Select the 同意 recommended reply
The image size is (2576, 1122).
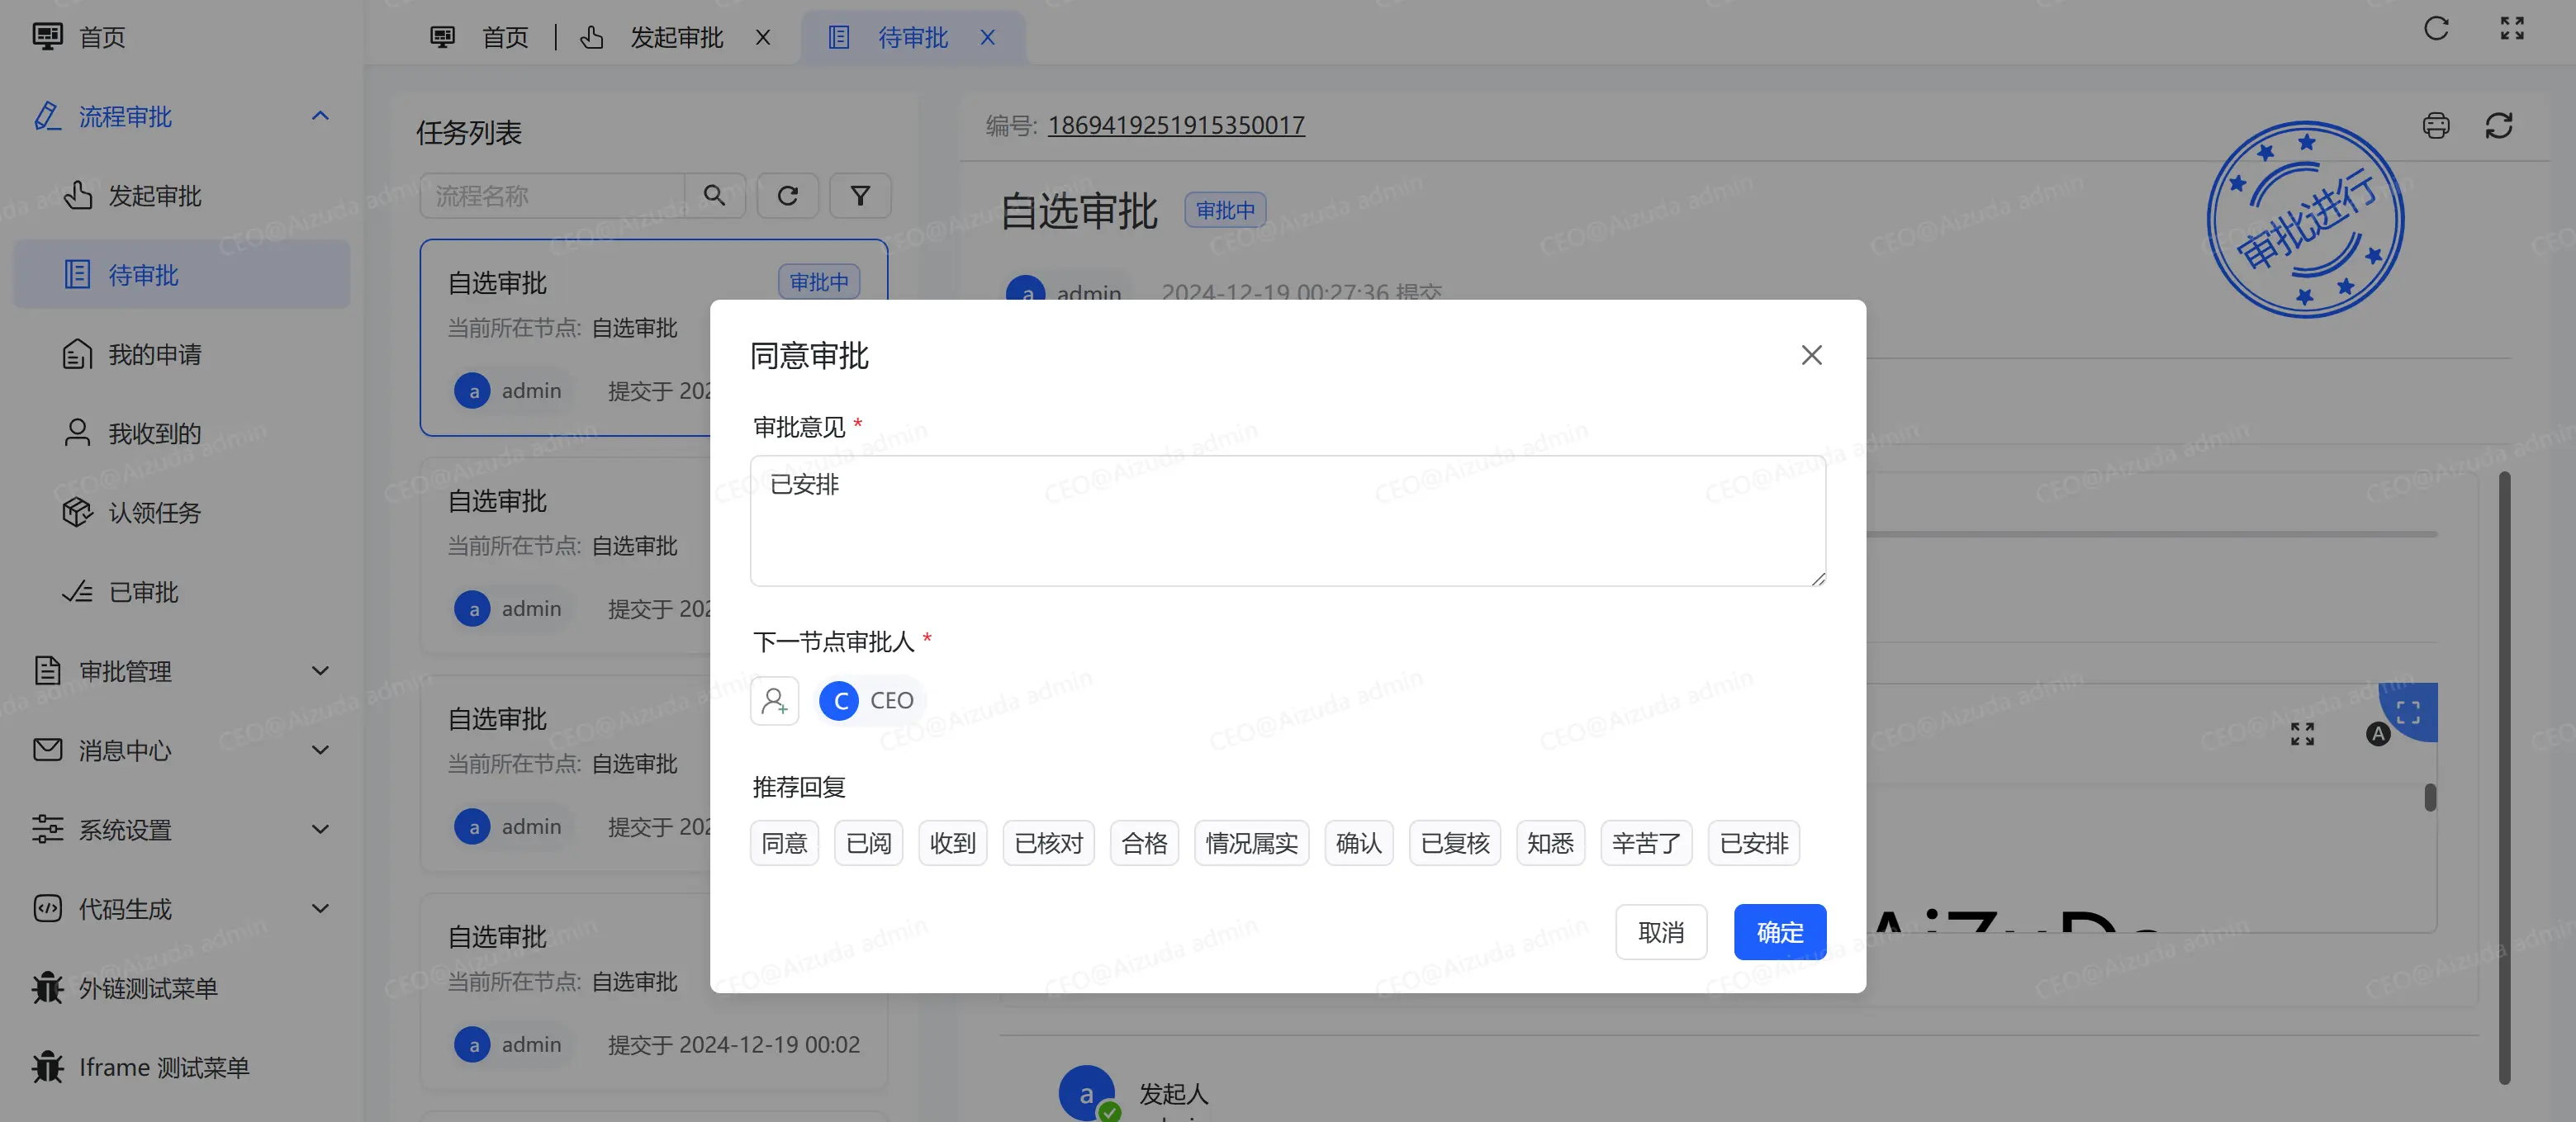785,843
